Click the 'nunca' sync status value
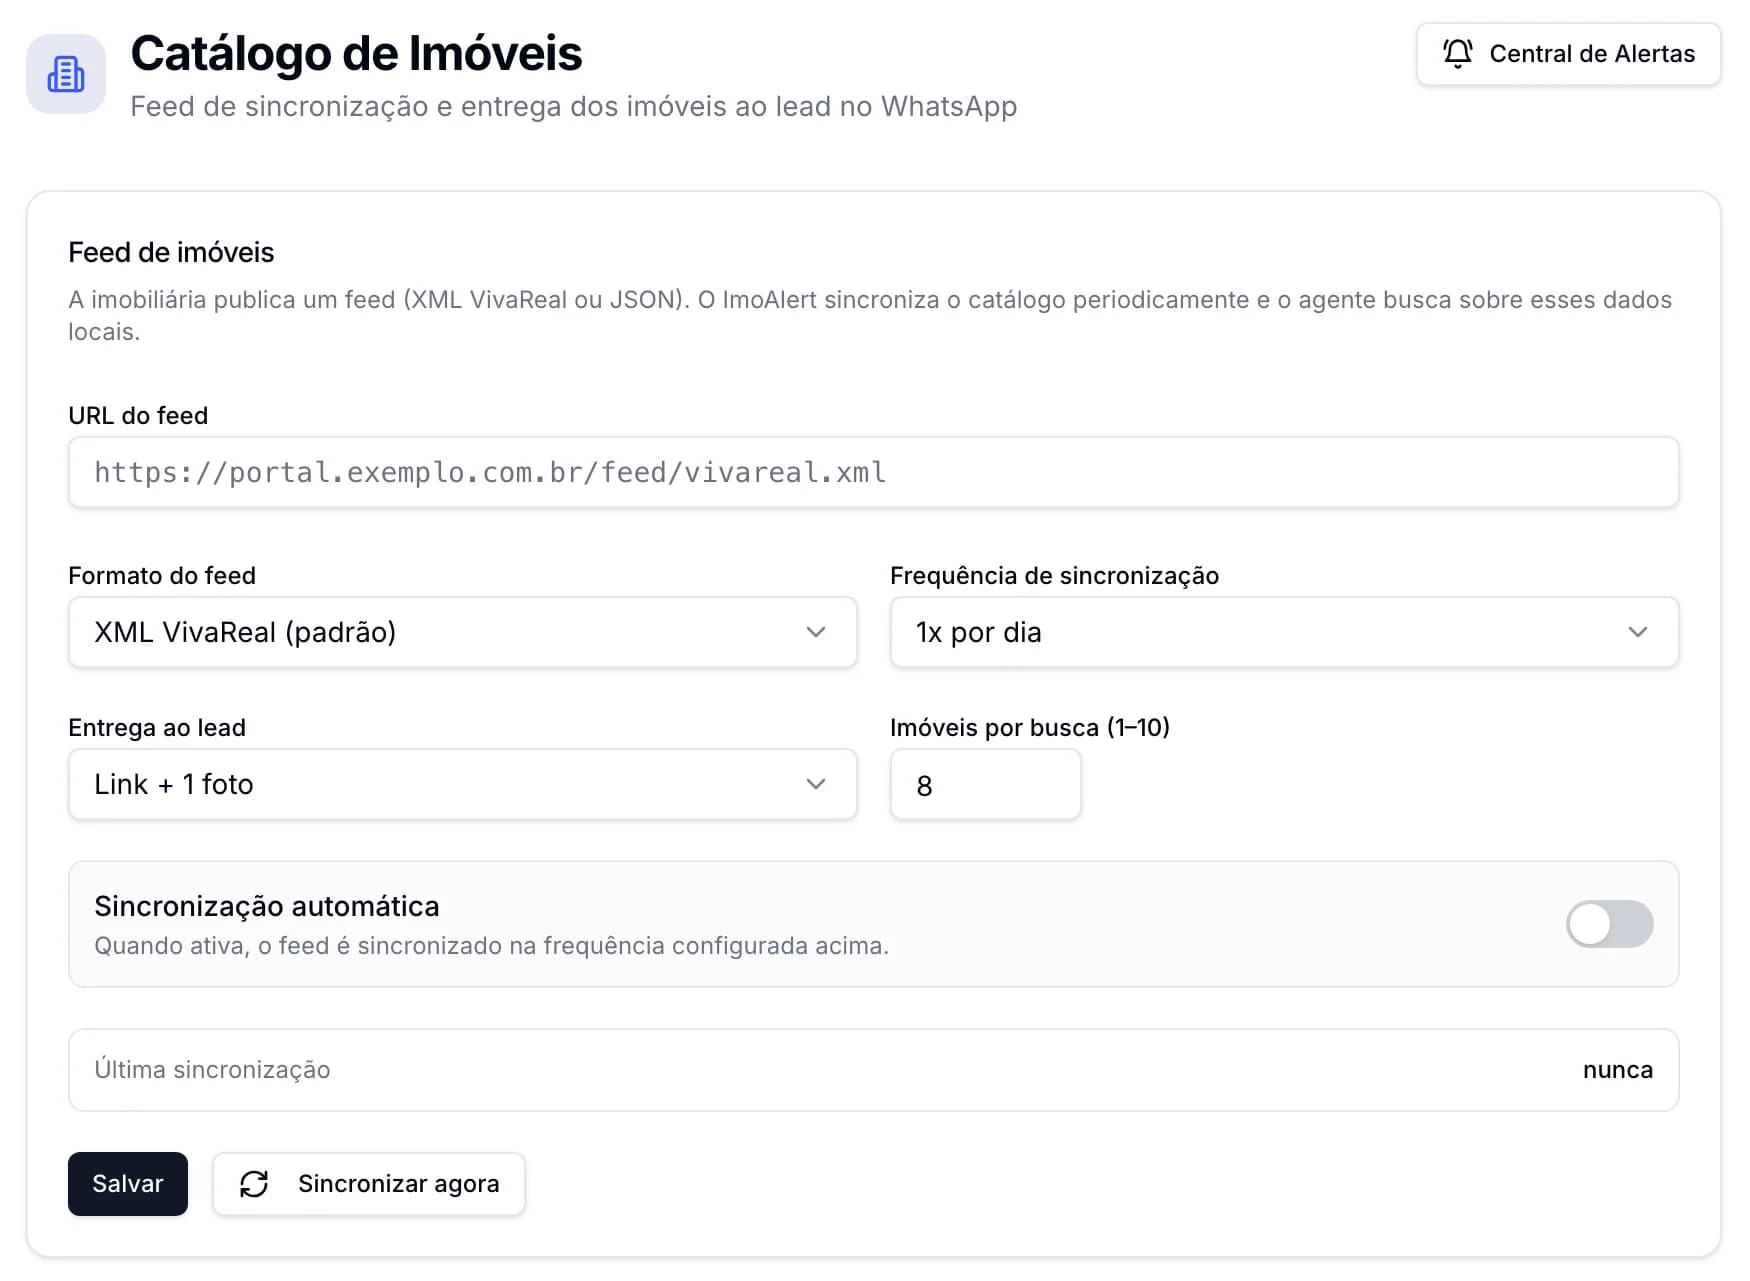 tap(1617, 1070)
